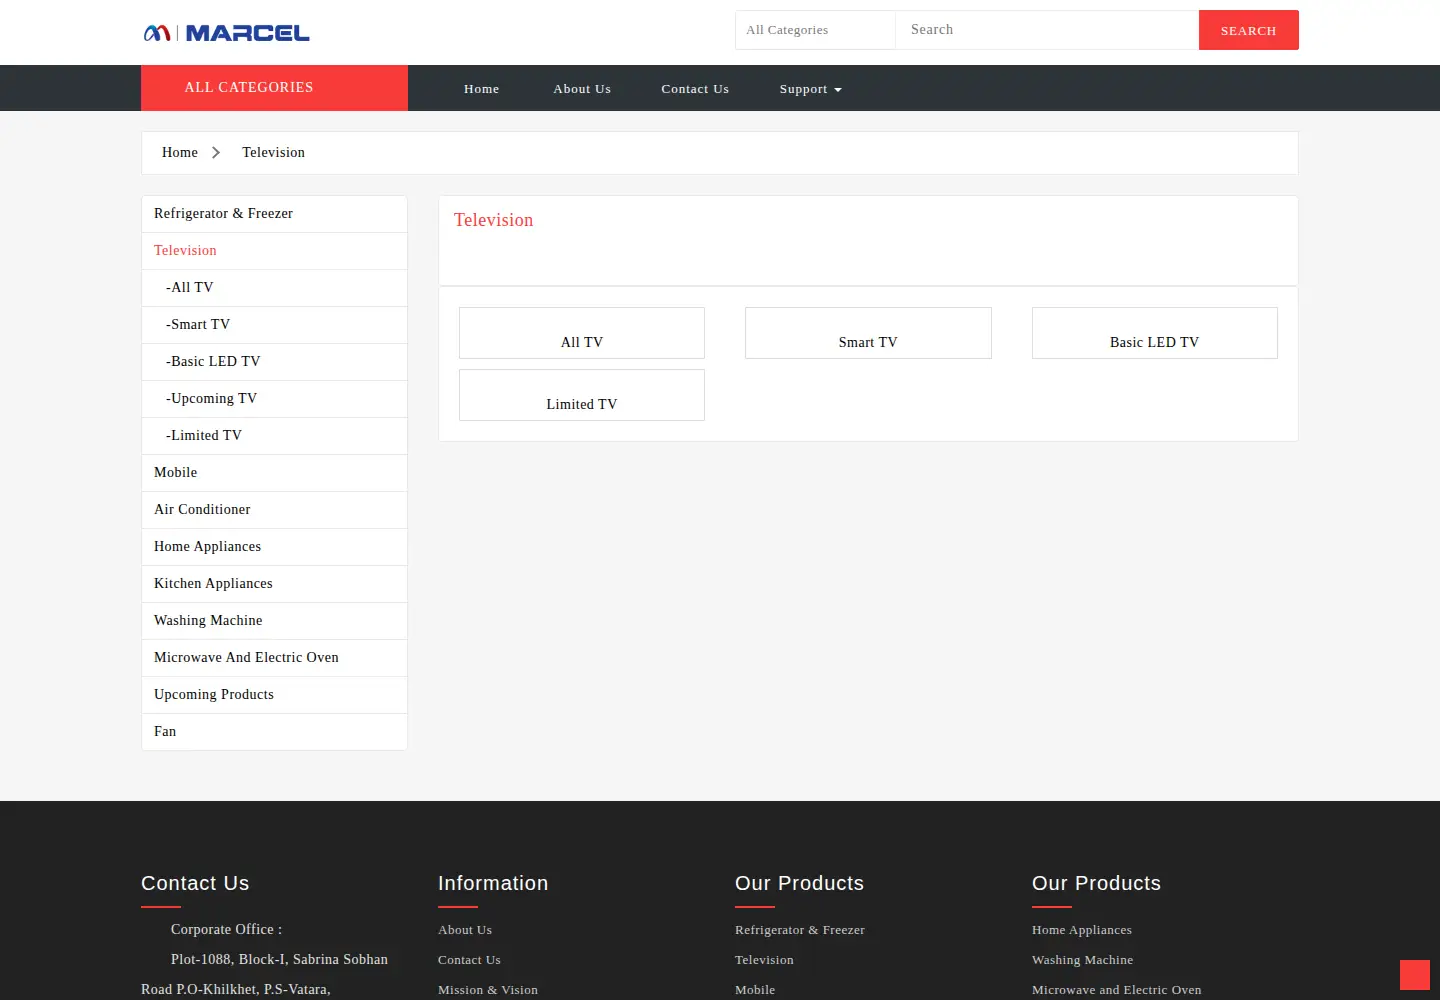
Task: Click the red SEARCH button
Action: (1248, 30)
